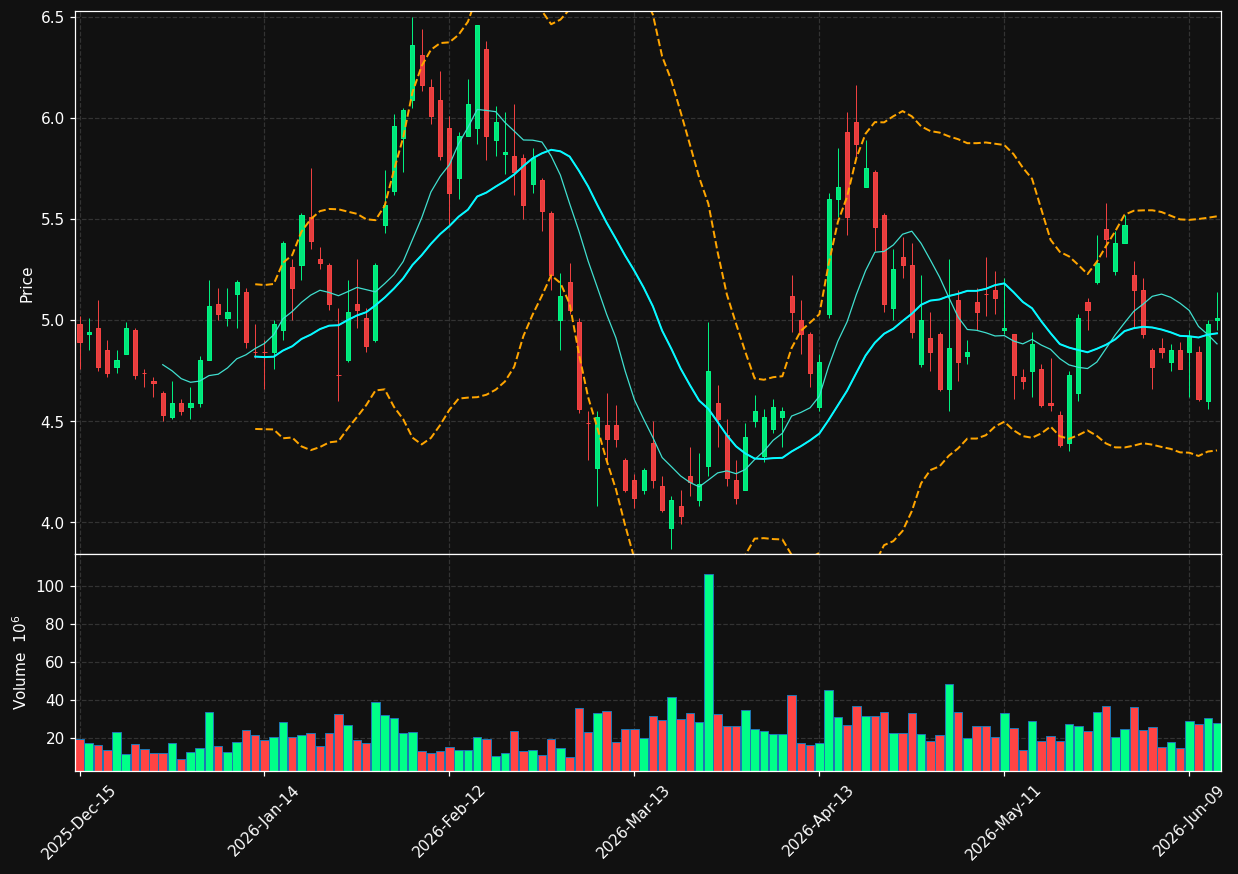1238x874 pixels.
Task: Click the 100 volume tick label
Action: (50, 586)
